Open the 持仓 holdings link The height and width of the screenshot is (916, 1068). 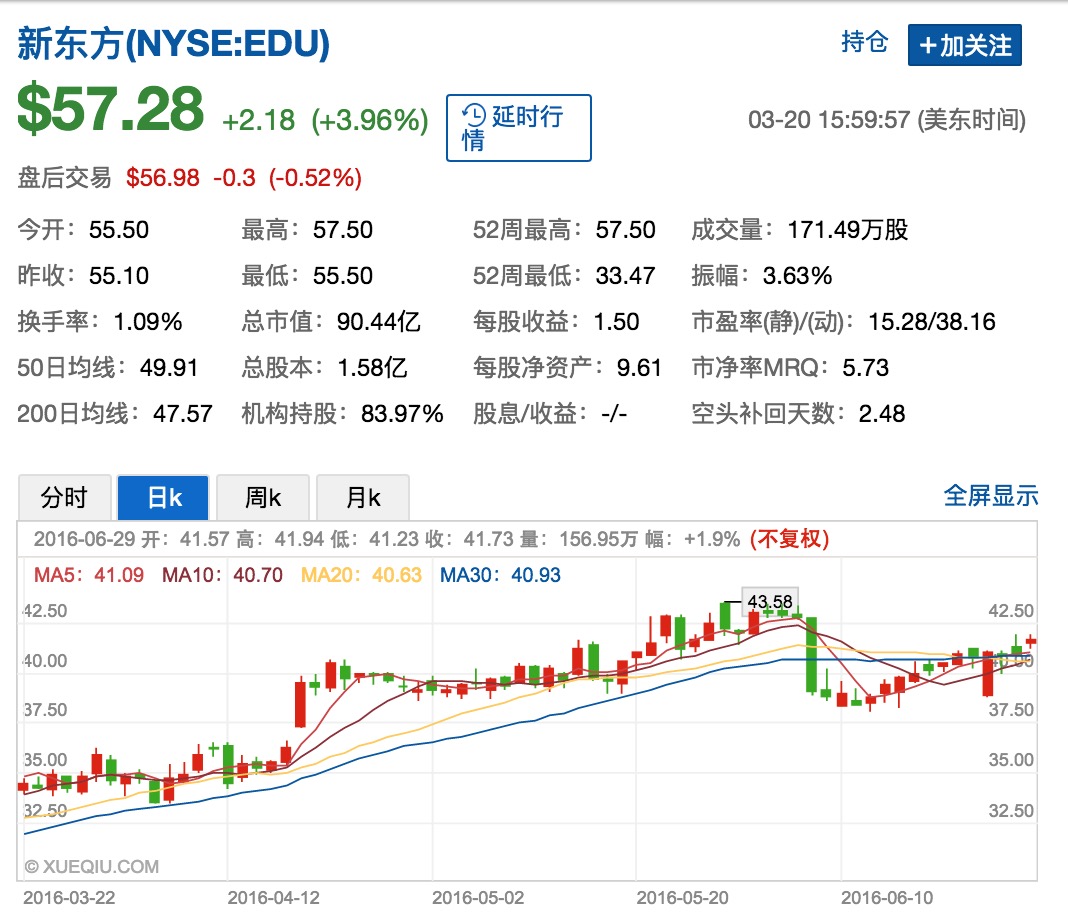864,42
